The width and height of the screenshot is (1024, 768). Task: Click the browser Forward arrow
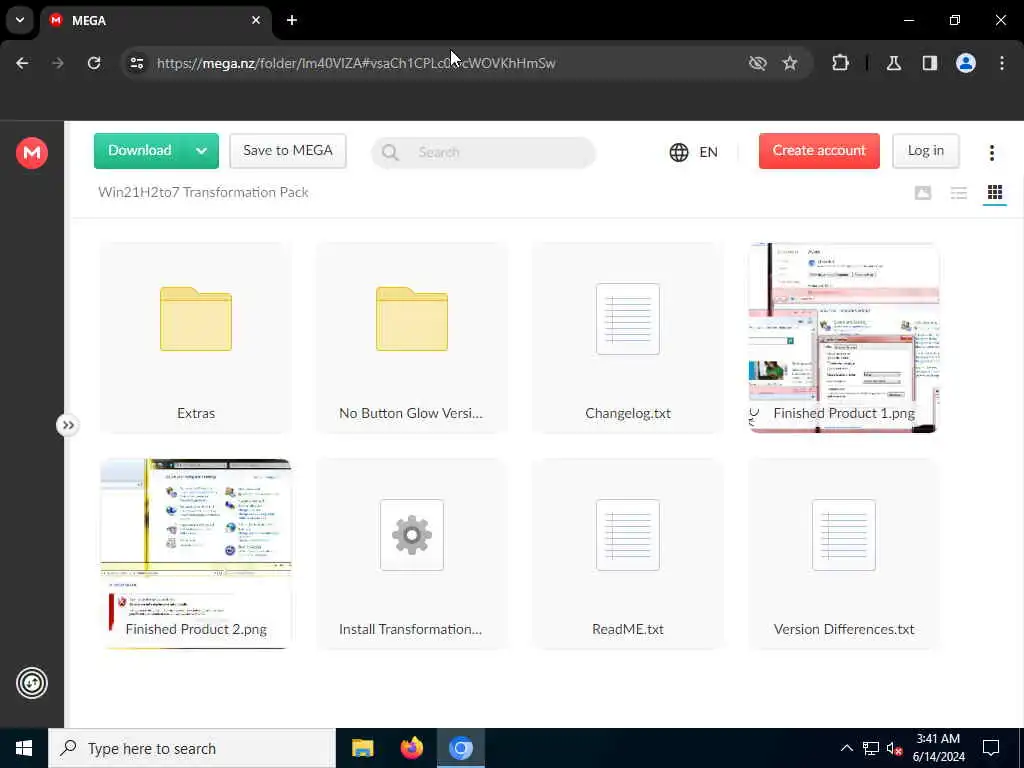click(x=58, y=63)
